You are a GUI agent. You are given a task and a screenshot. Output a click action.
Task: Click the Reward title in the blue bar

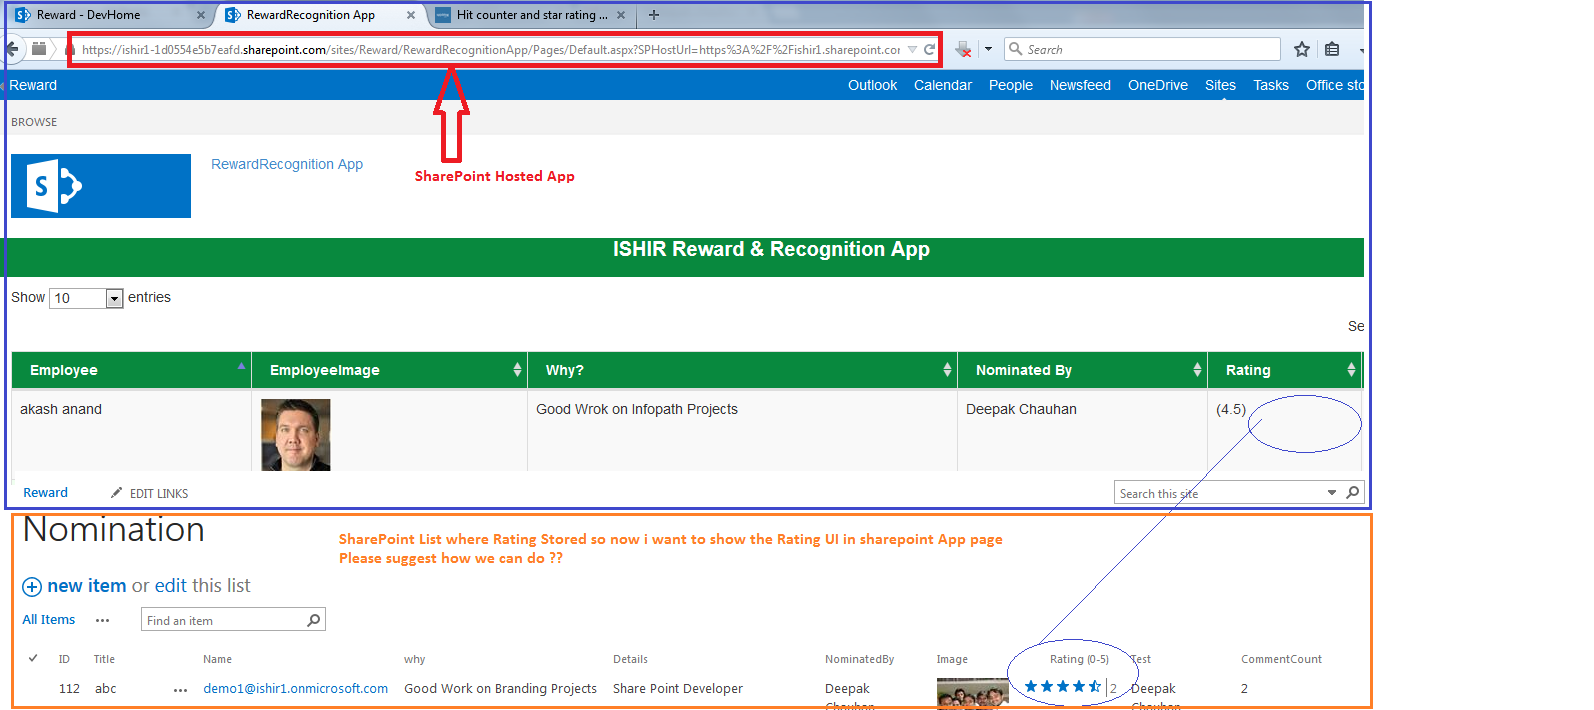(33, 85)
